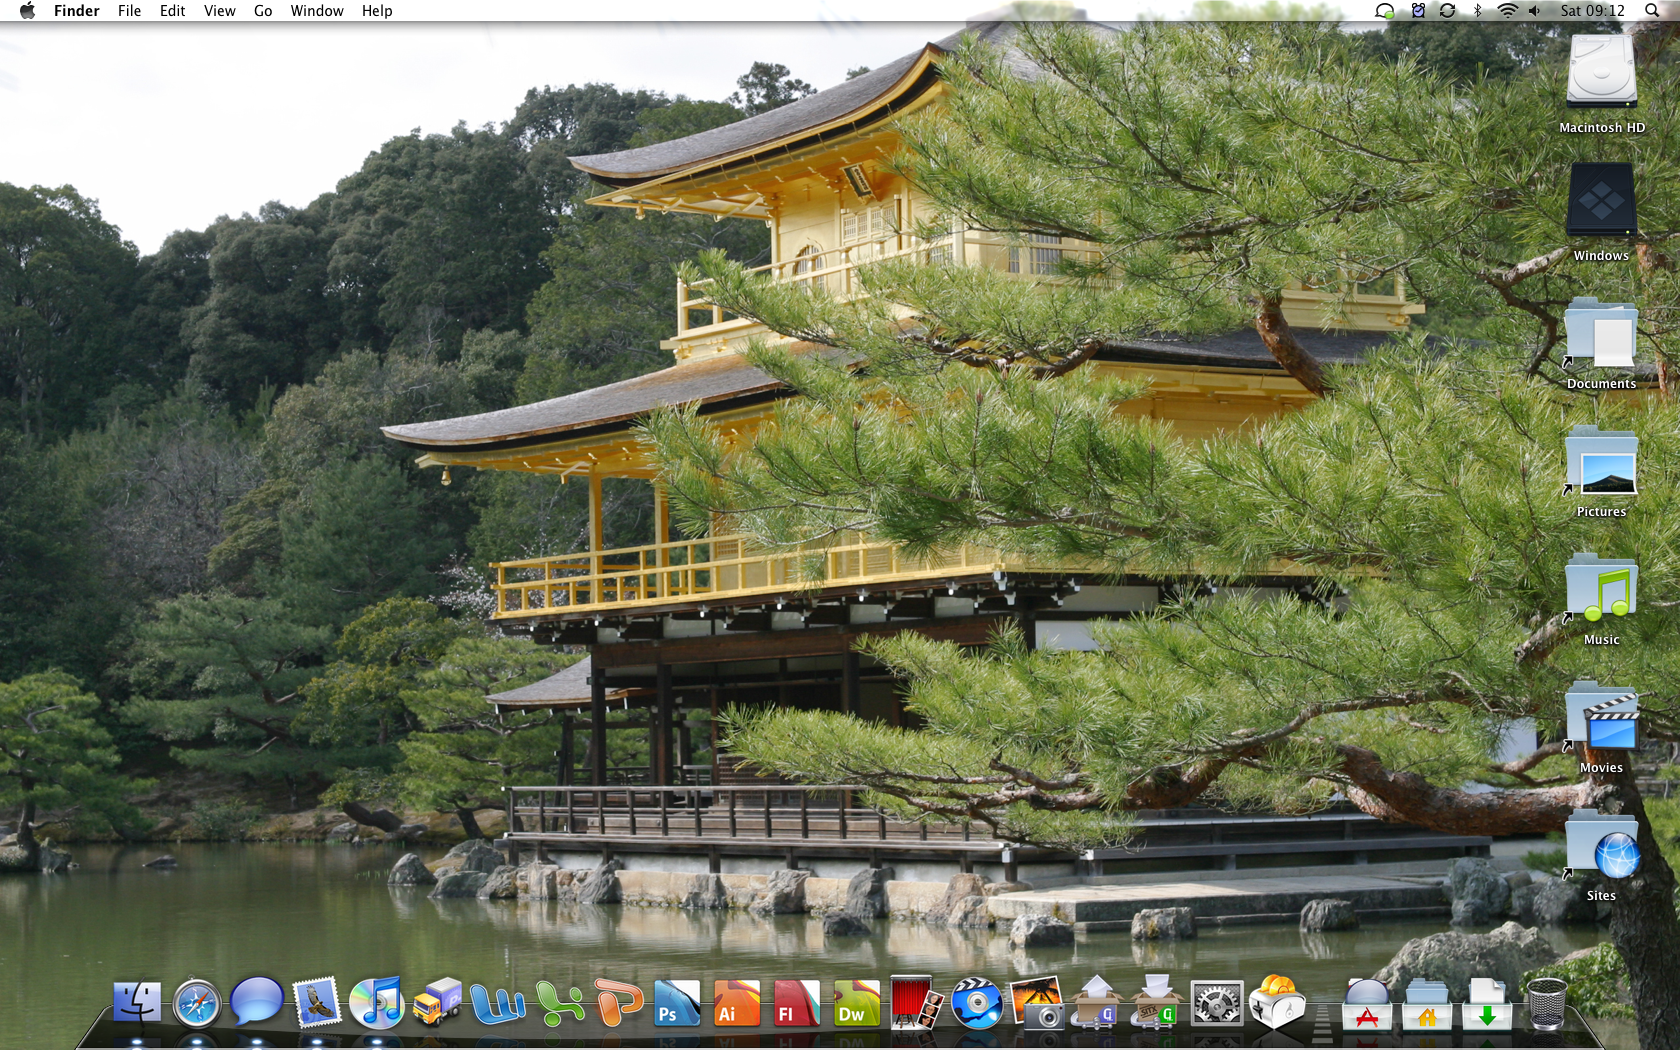The image size is (1680, 1050).
Task: Open the Help menu
Action: pyautogui.click(x=377, y=11)
